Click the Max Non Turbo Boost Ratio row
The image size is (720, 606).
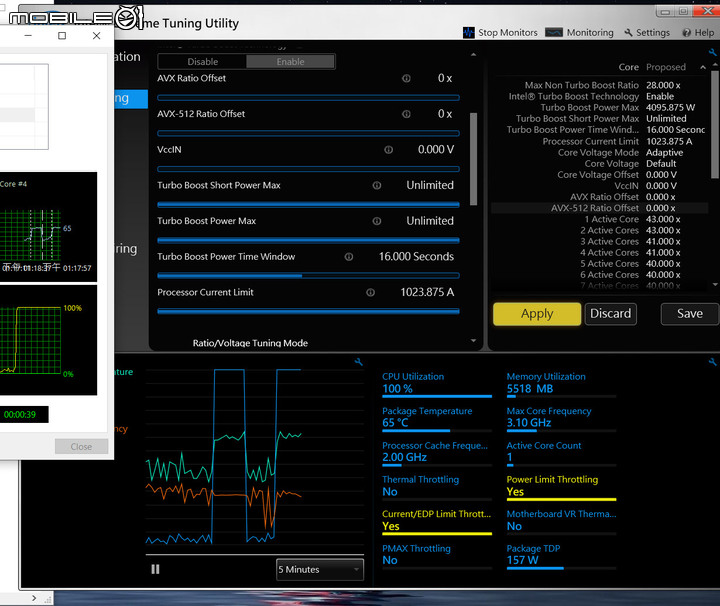[600, 85]
